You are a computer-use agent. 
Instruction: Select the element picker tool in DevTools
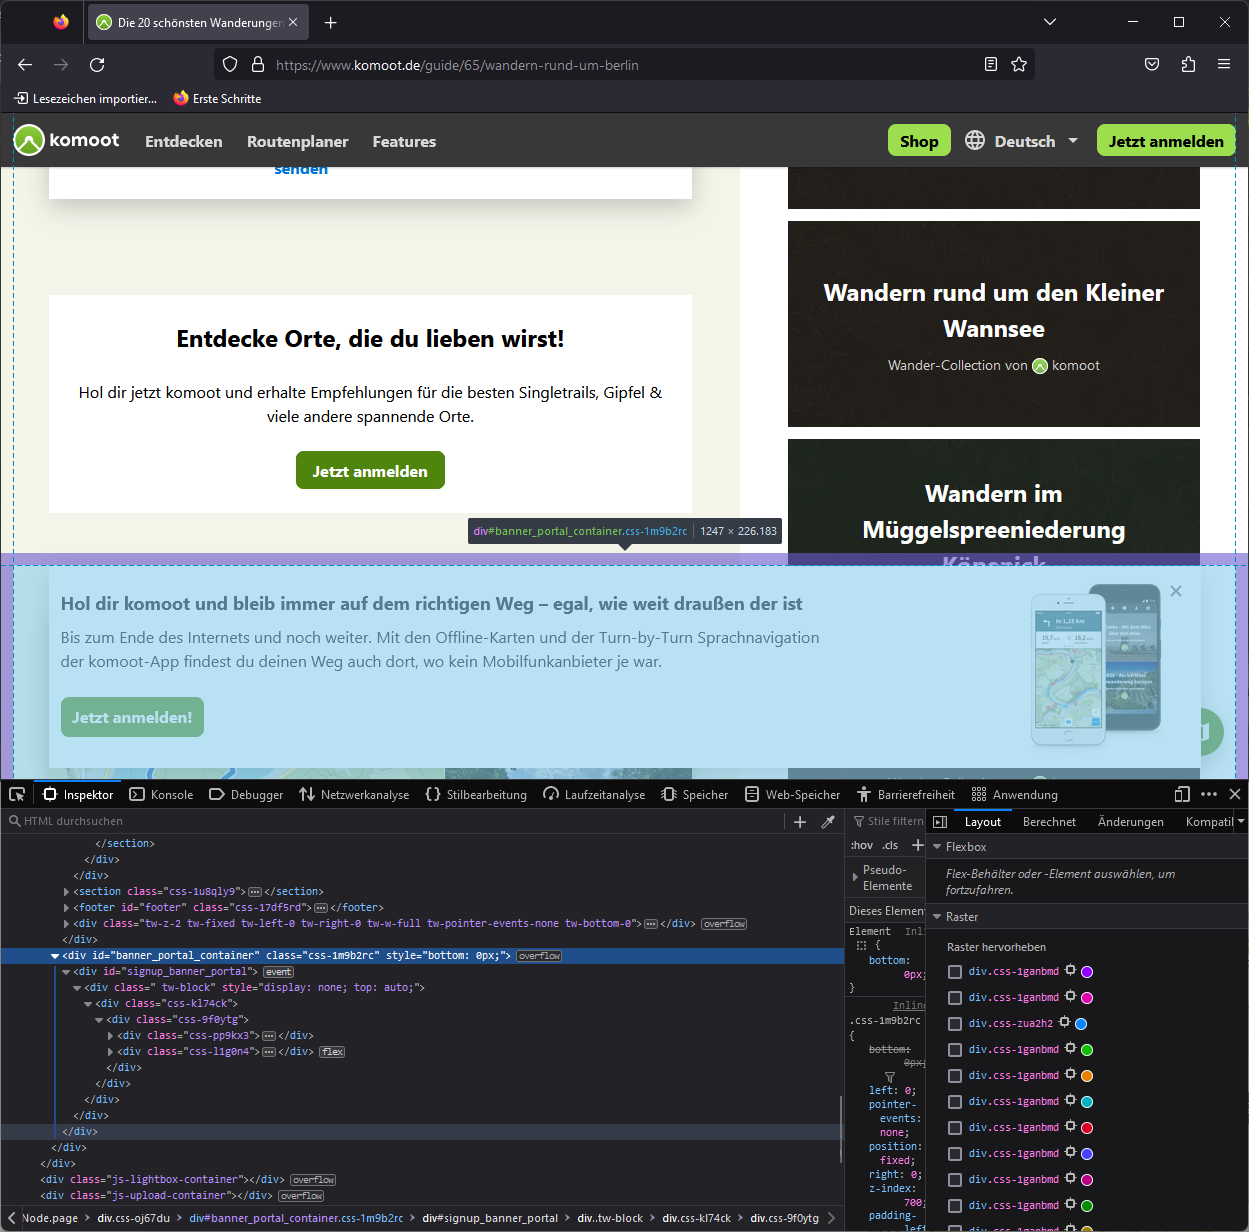click(16, 793)
